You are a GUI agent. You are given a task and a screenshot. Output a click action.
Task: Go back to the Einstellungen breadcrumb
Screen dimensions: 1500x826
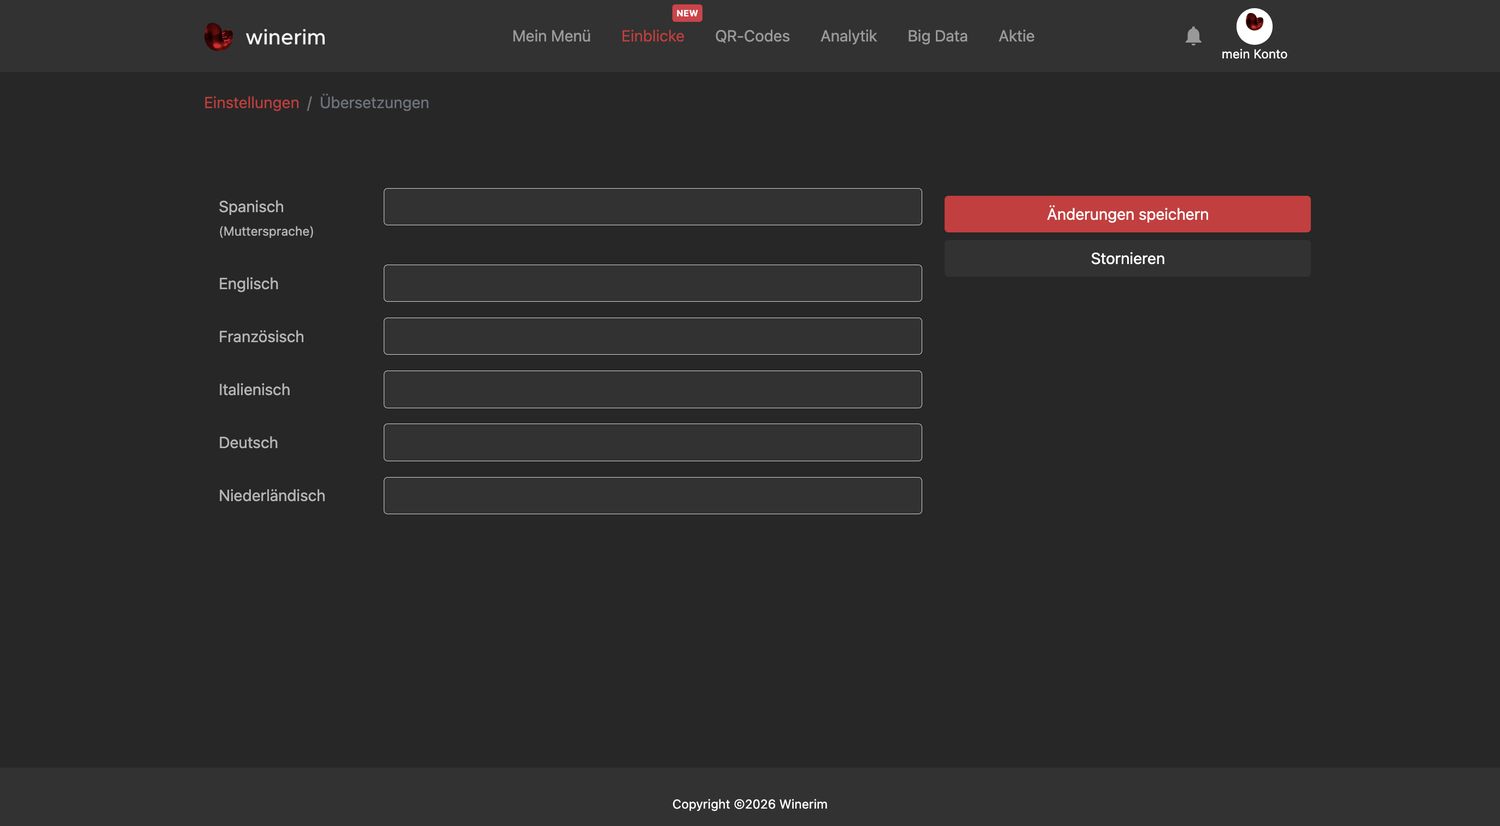click(251, 103)
